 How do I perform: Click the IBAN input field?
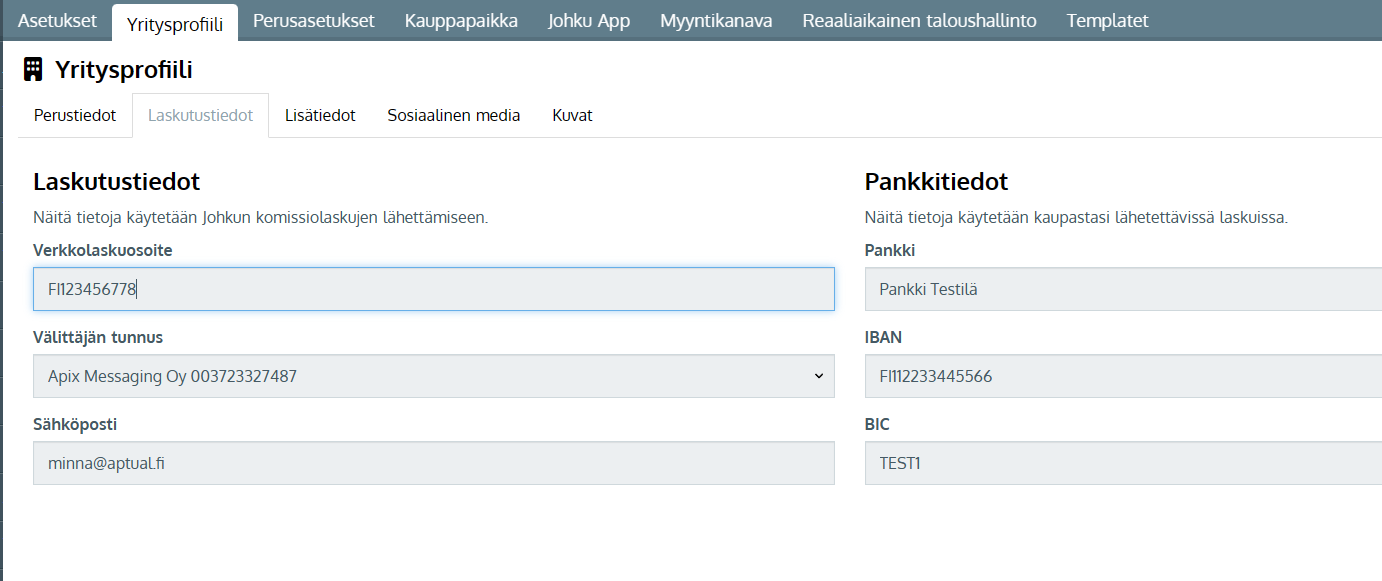coord(1123,376)
